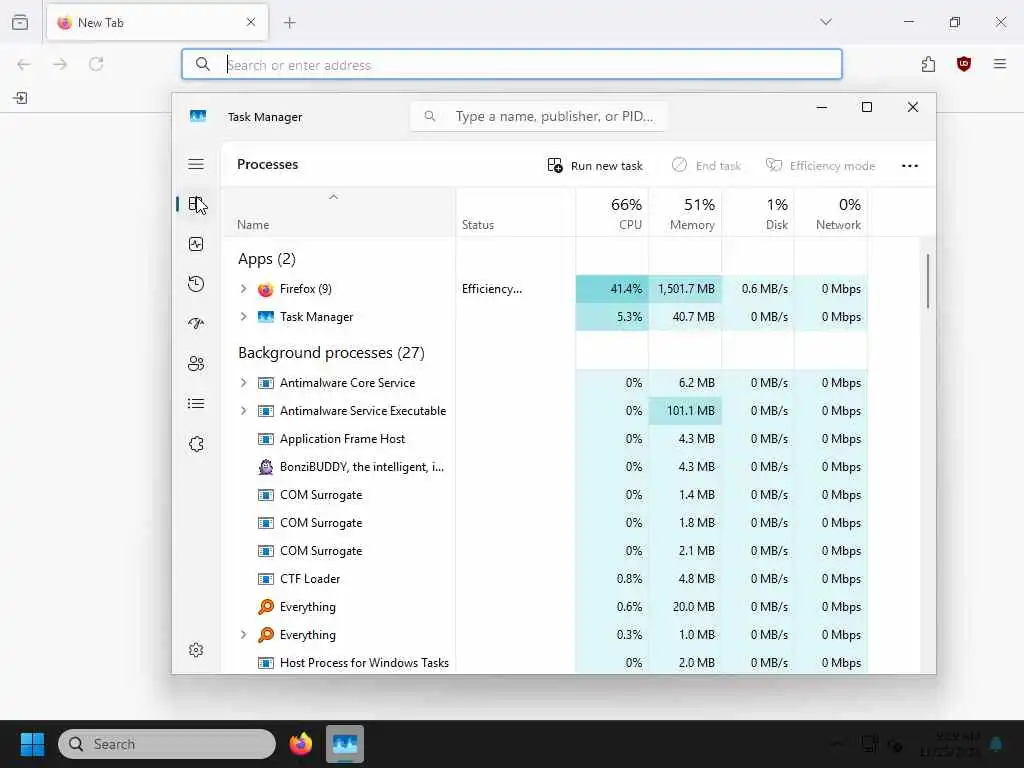This screenshot has height=768, width=1024.
Task: Click the Firefox address bar
Action: (512, 64)
